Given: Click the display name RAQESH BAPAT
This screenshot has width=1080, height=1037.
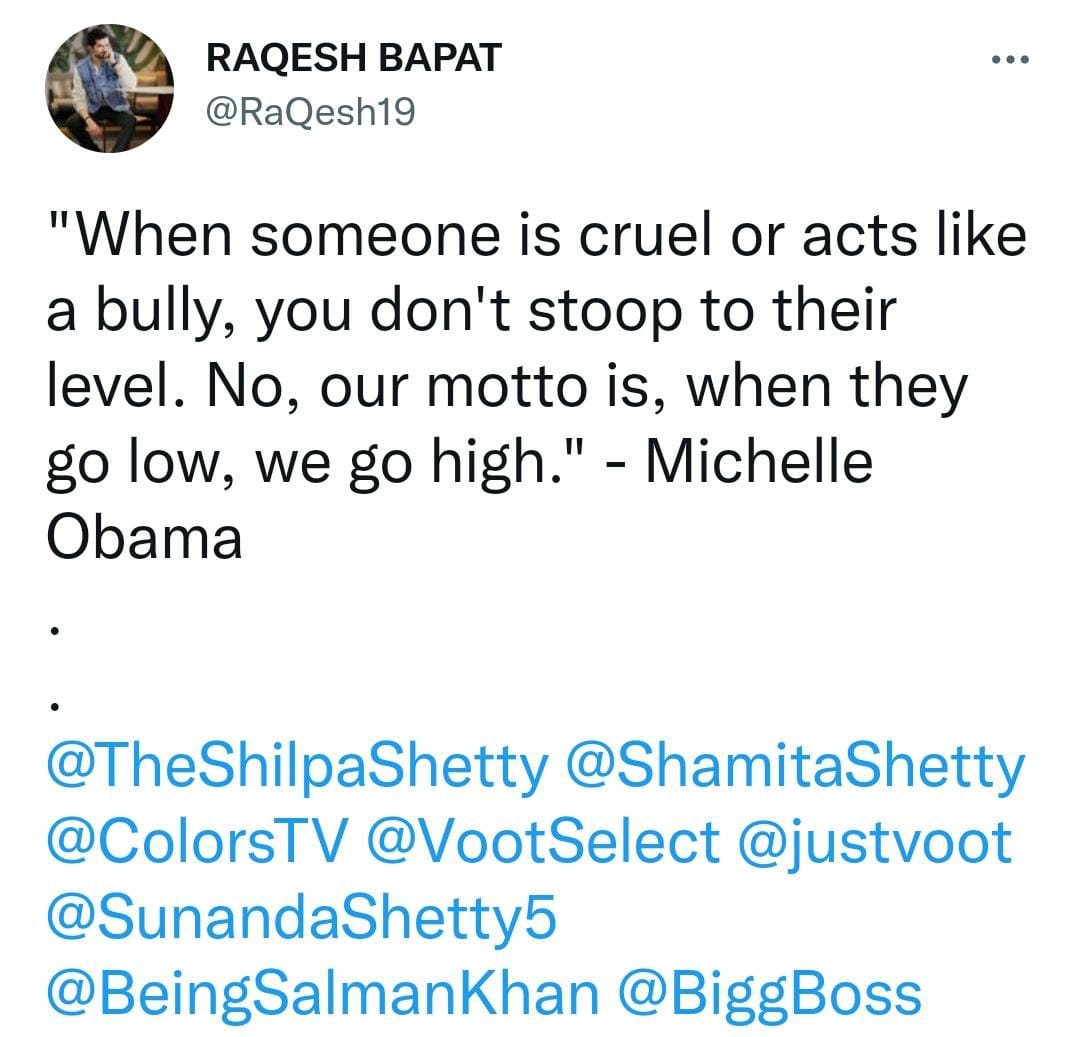Looking at the screenshot, I should point(355,58).
